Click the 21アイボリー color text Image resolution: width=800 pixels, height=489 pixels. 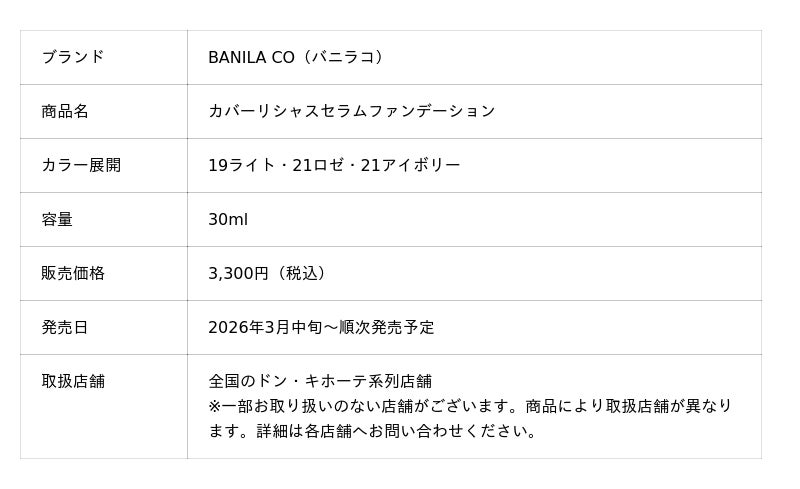(410, 165)
